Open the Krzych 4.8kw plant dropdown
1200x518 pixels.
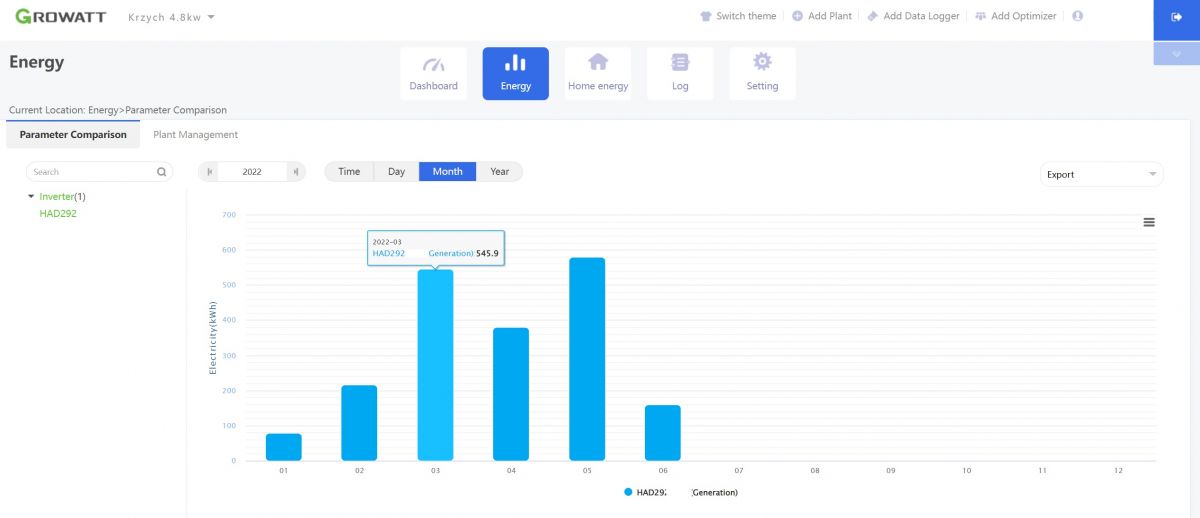pyautogui.click(x=171, y=17)
